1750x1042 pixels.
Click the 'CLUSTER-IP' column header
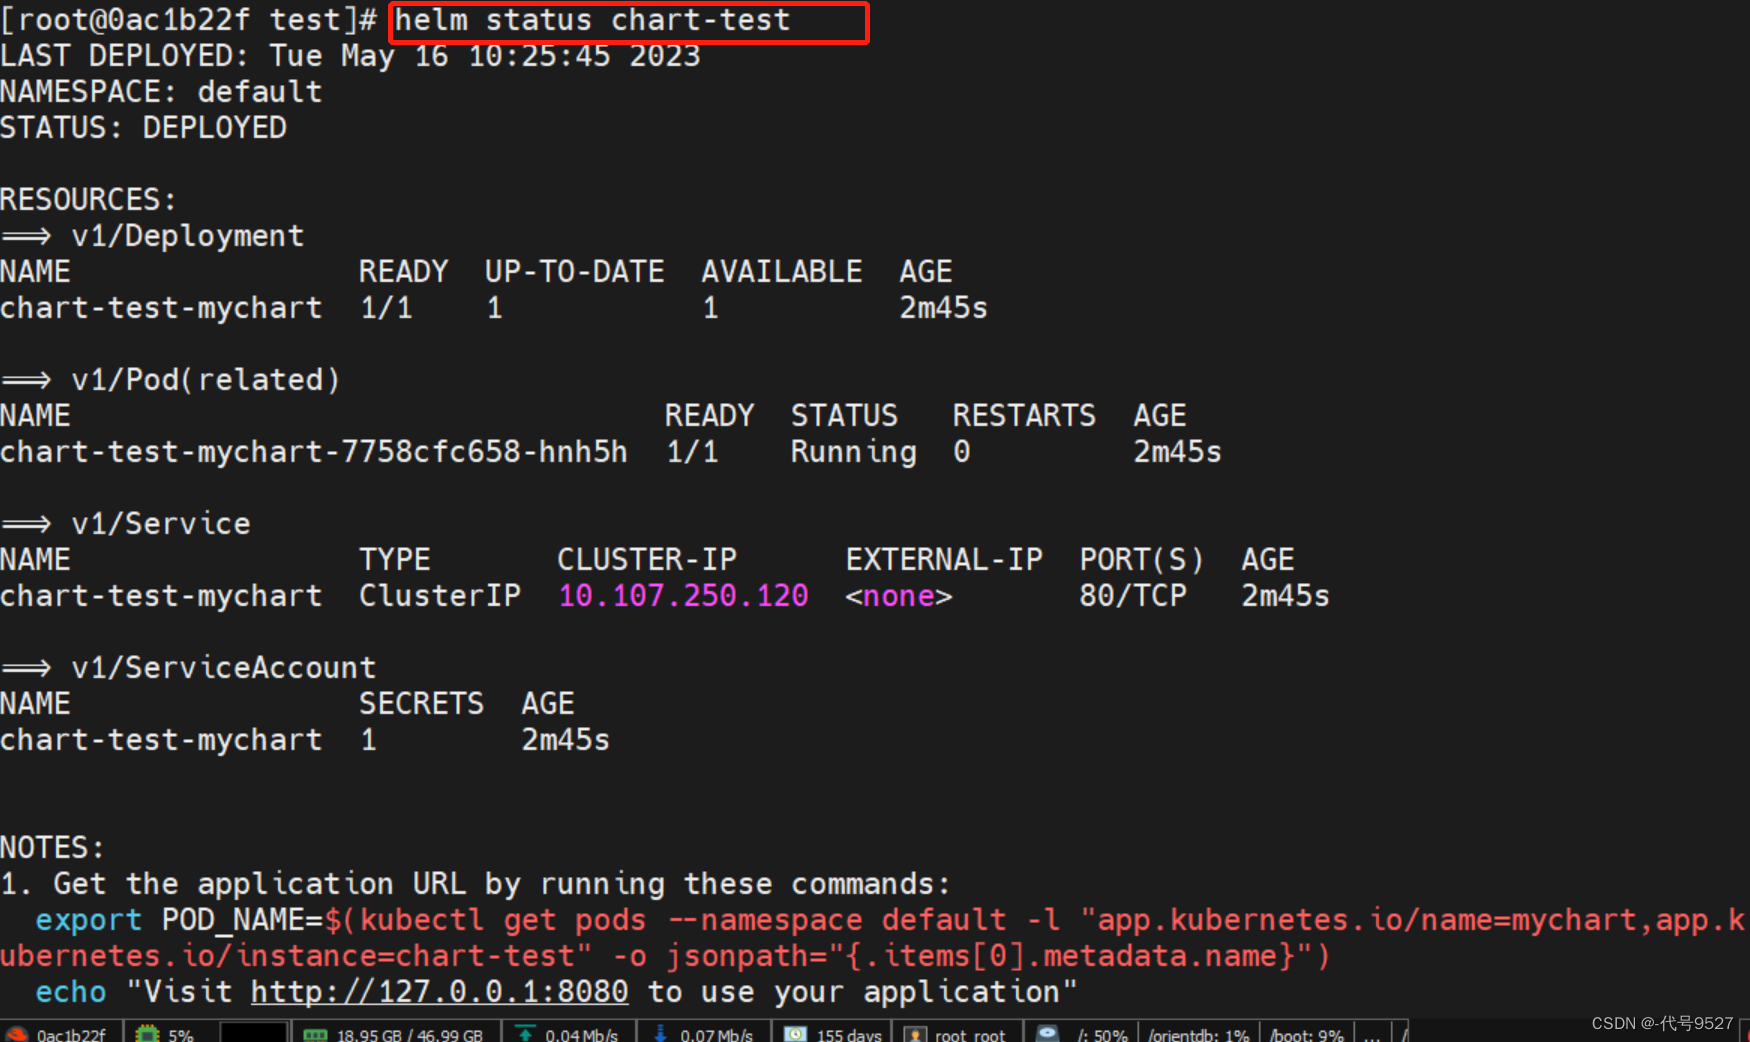[646, 560]
